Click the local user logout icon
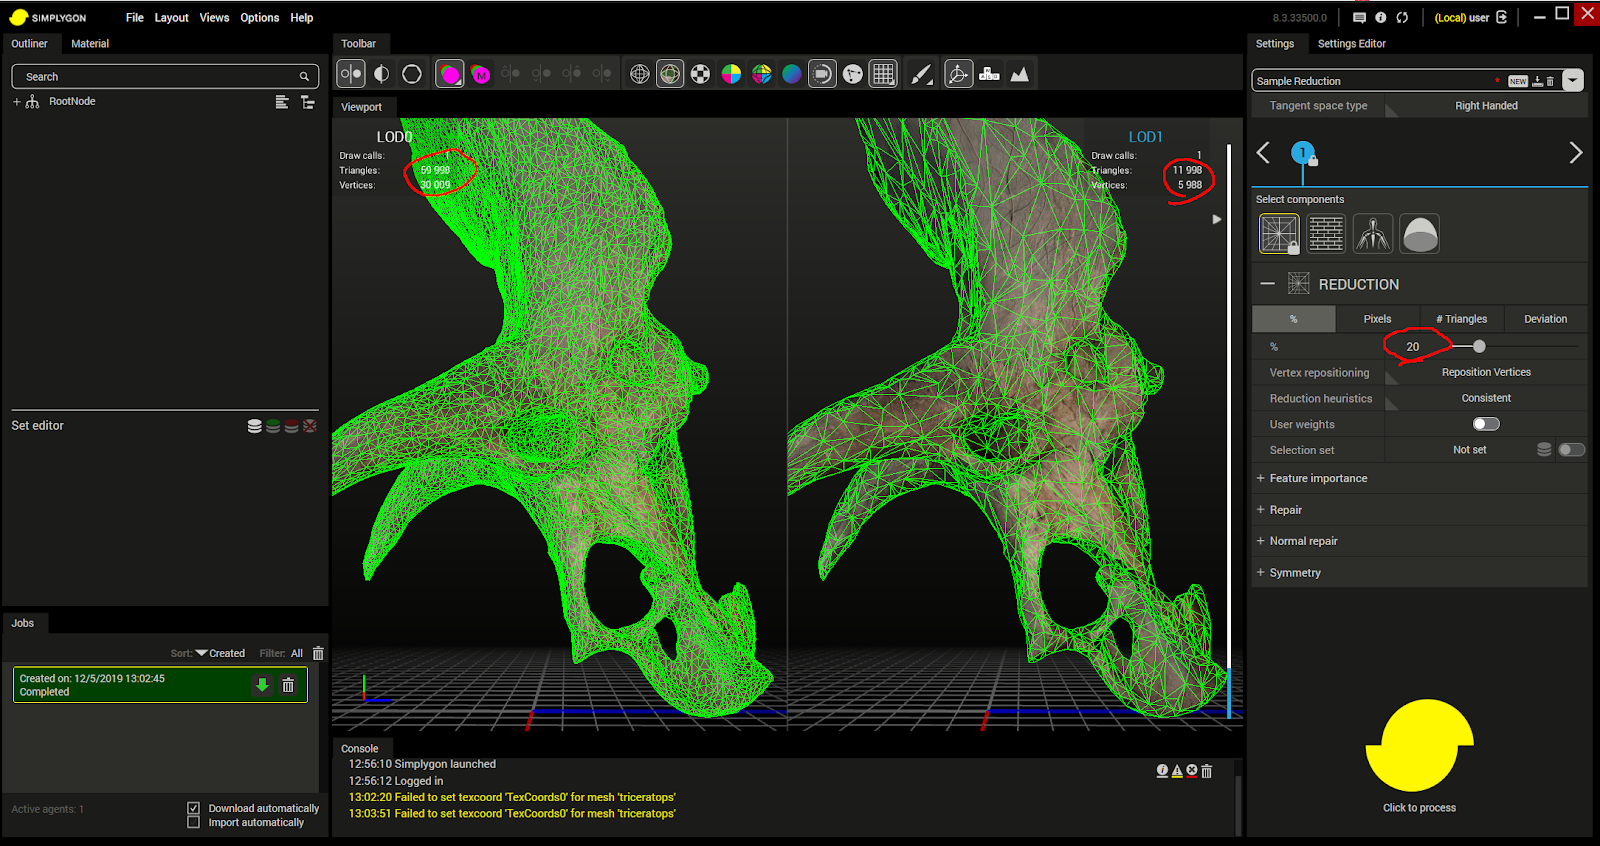Image resolution: width=1600 pixels, height=846 pixels. tap(1501, 17)
